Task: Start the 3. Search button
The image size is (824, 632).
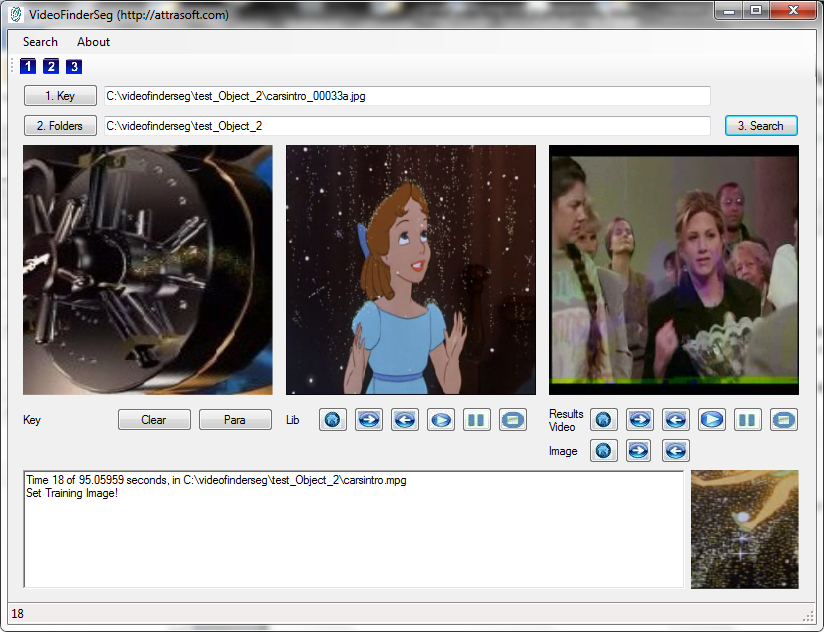Action: 761,126
